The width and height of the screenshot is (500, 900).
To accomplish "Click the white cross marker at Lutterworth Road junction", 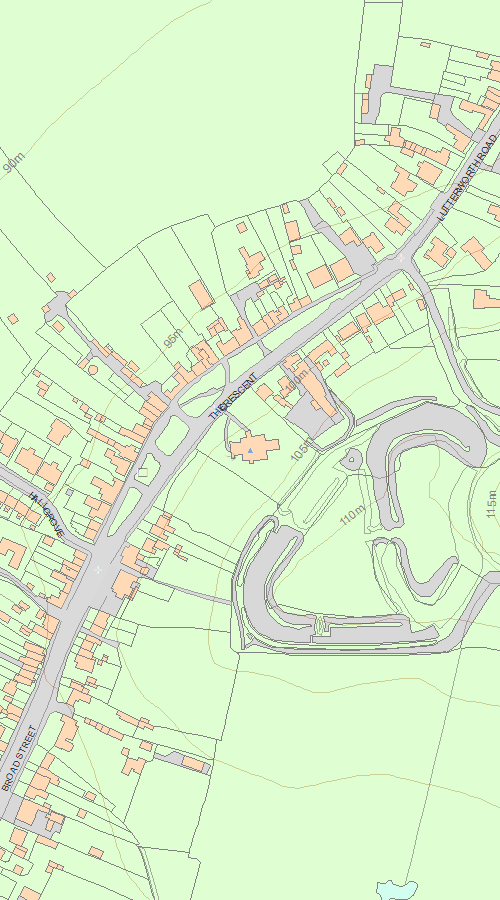I will pyautogui.click(x=401, y=258).
